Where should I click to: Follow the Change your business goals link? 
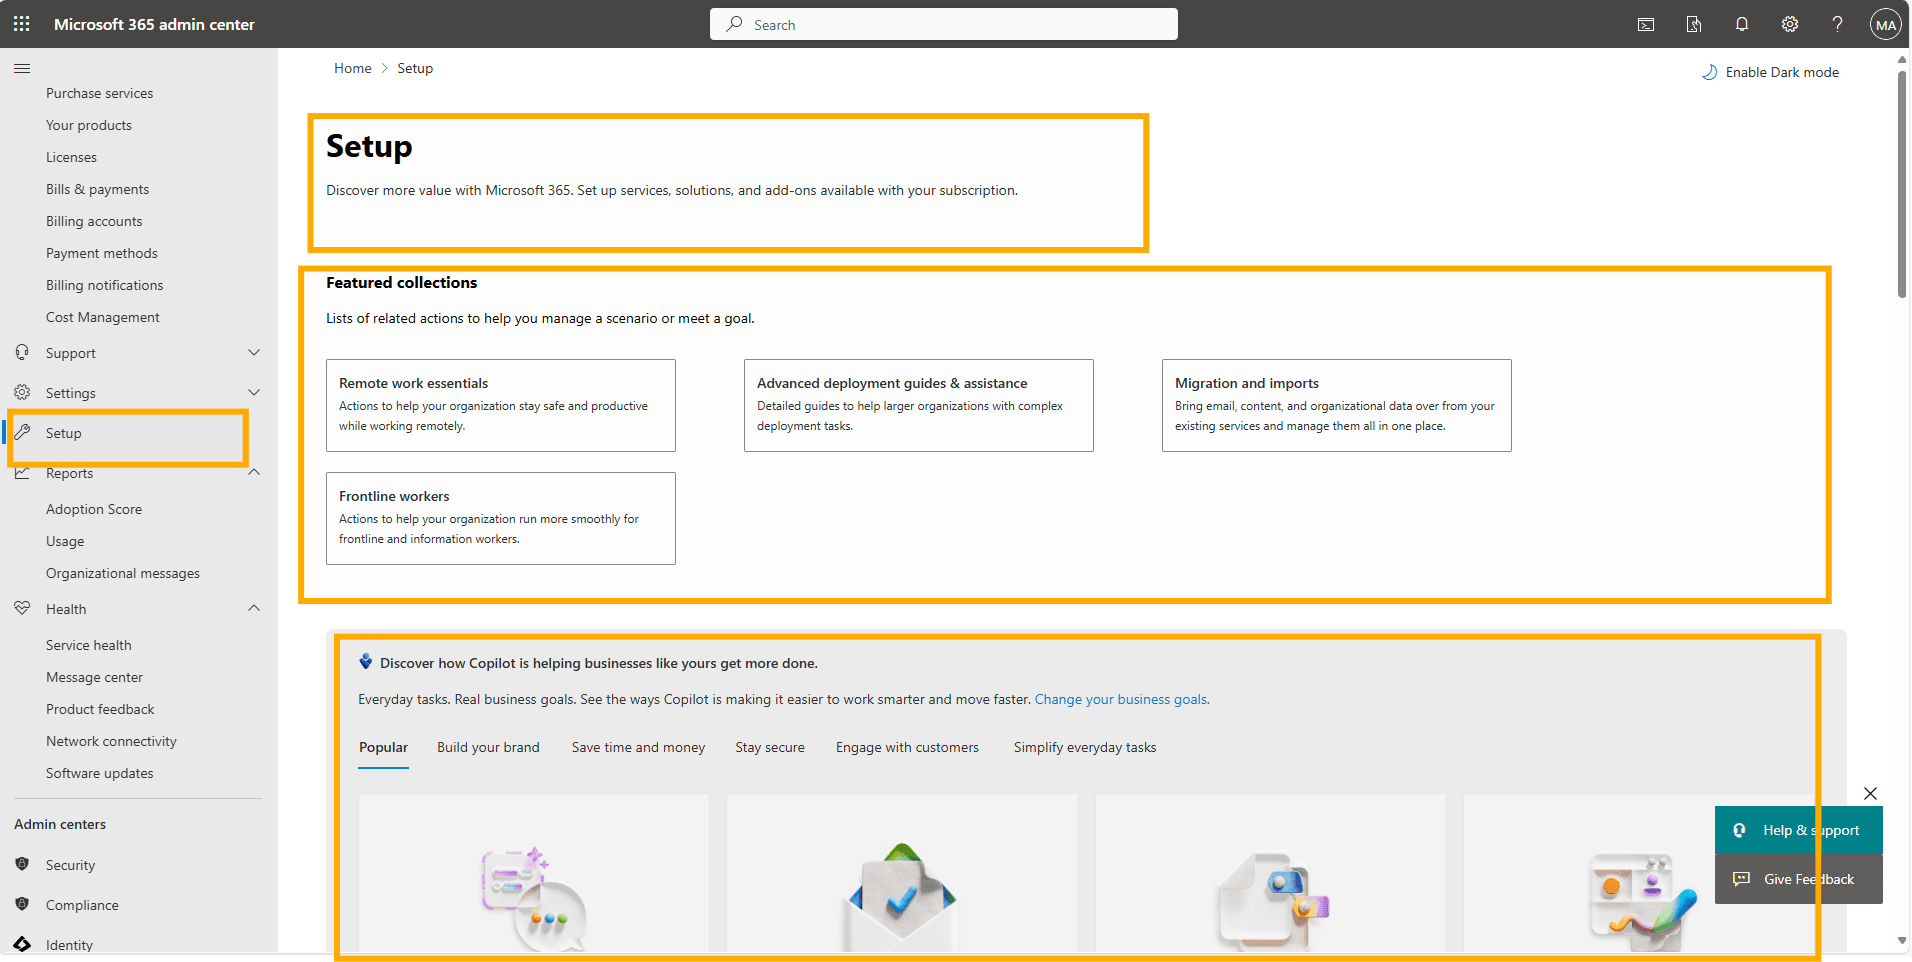(1121, 699)
